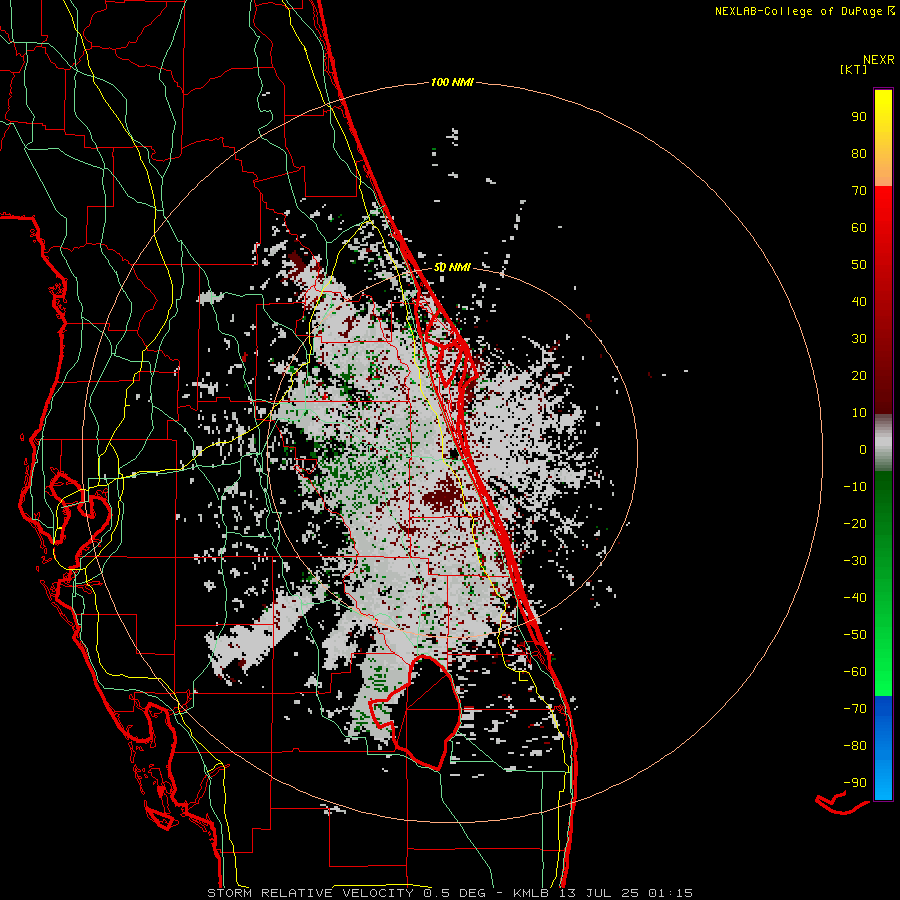This screenshot has width=900, height=900.
Task: Click the gray zero-velocity segment of color bar
Action: click(883, 443)
